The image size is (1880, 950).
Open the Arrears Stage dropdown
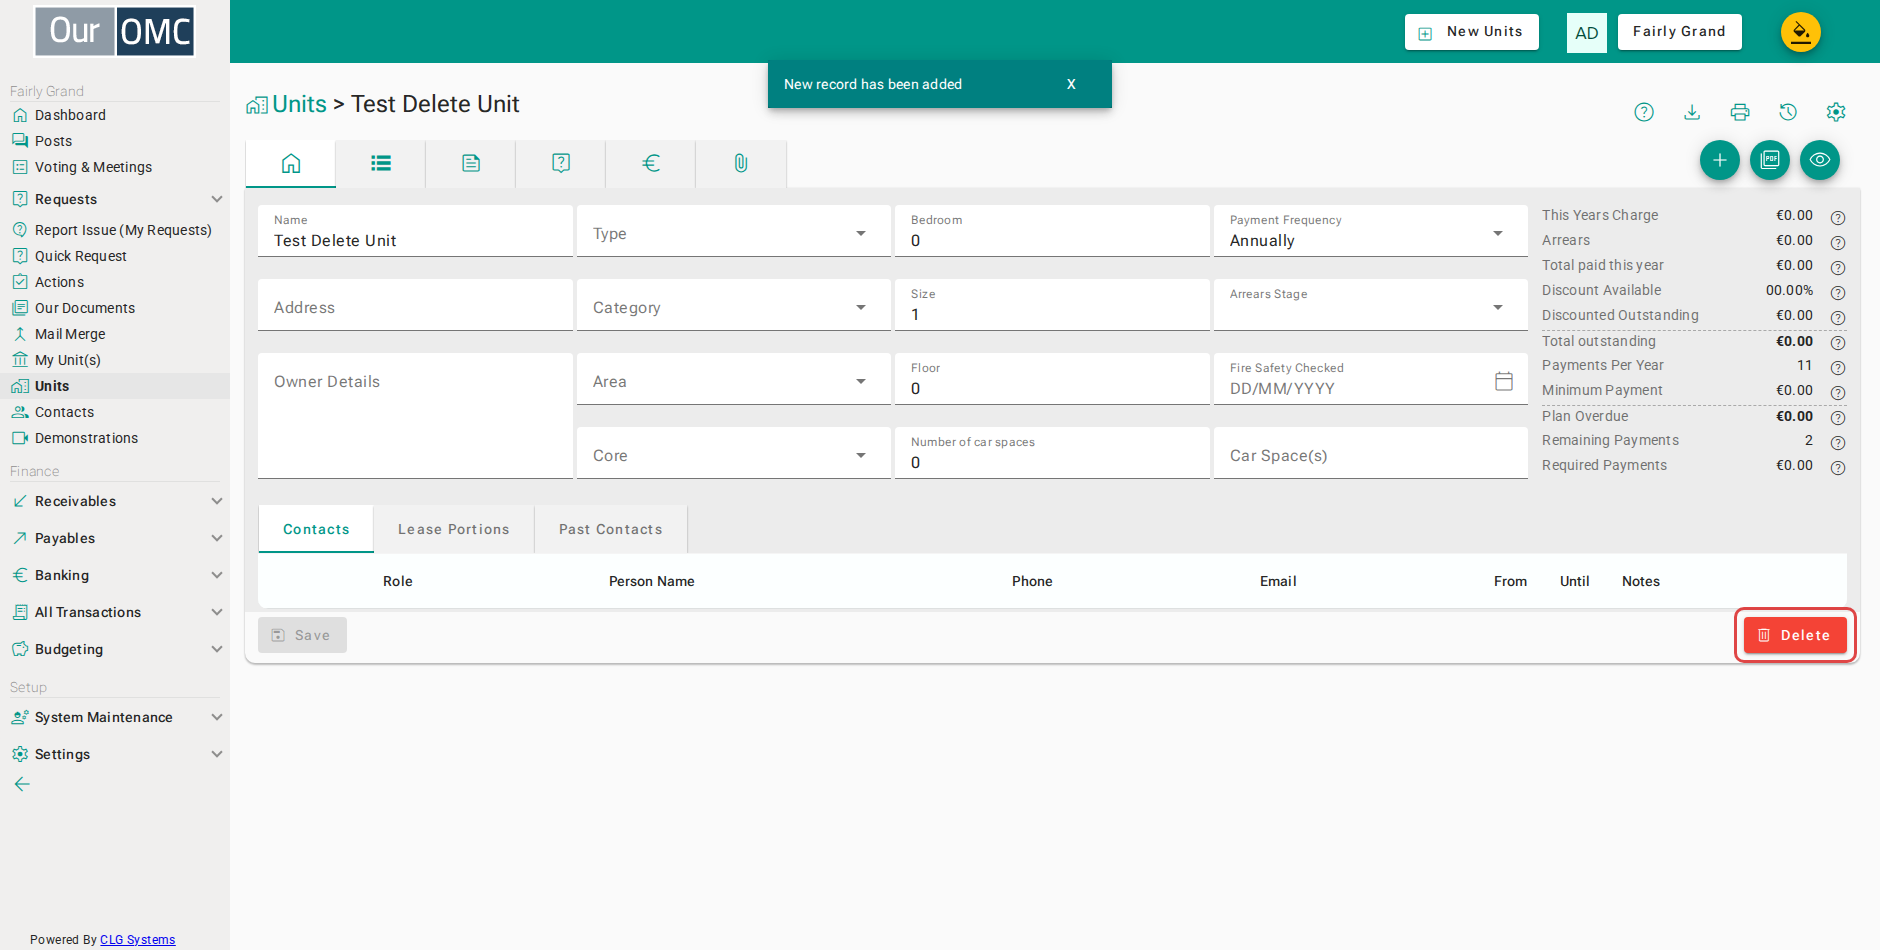pyautogui.click(x=1371, y=305)
